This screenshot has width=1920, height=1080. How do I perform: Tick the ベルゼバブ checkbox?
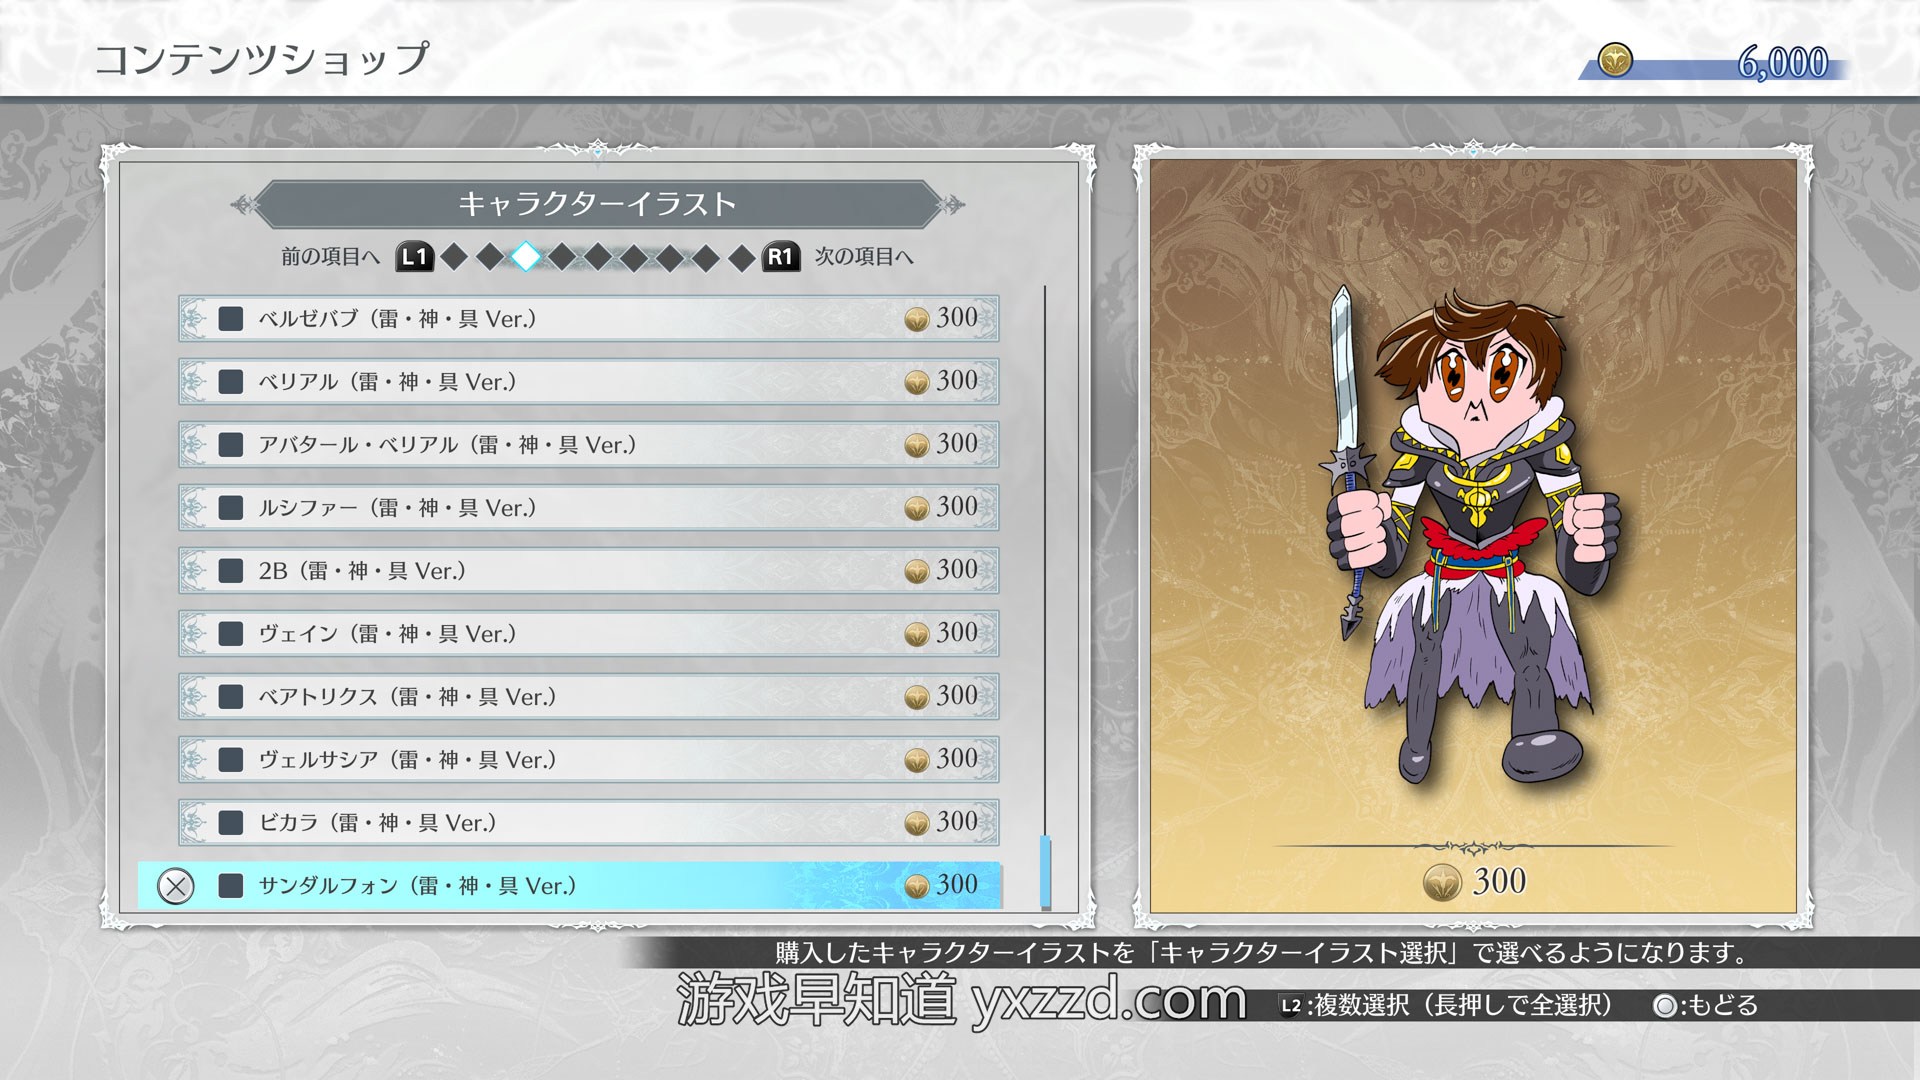(x=231, y=319)
